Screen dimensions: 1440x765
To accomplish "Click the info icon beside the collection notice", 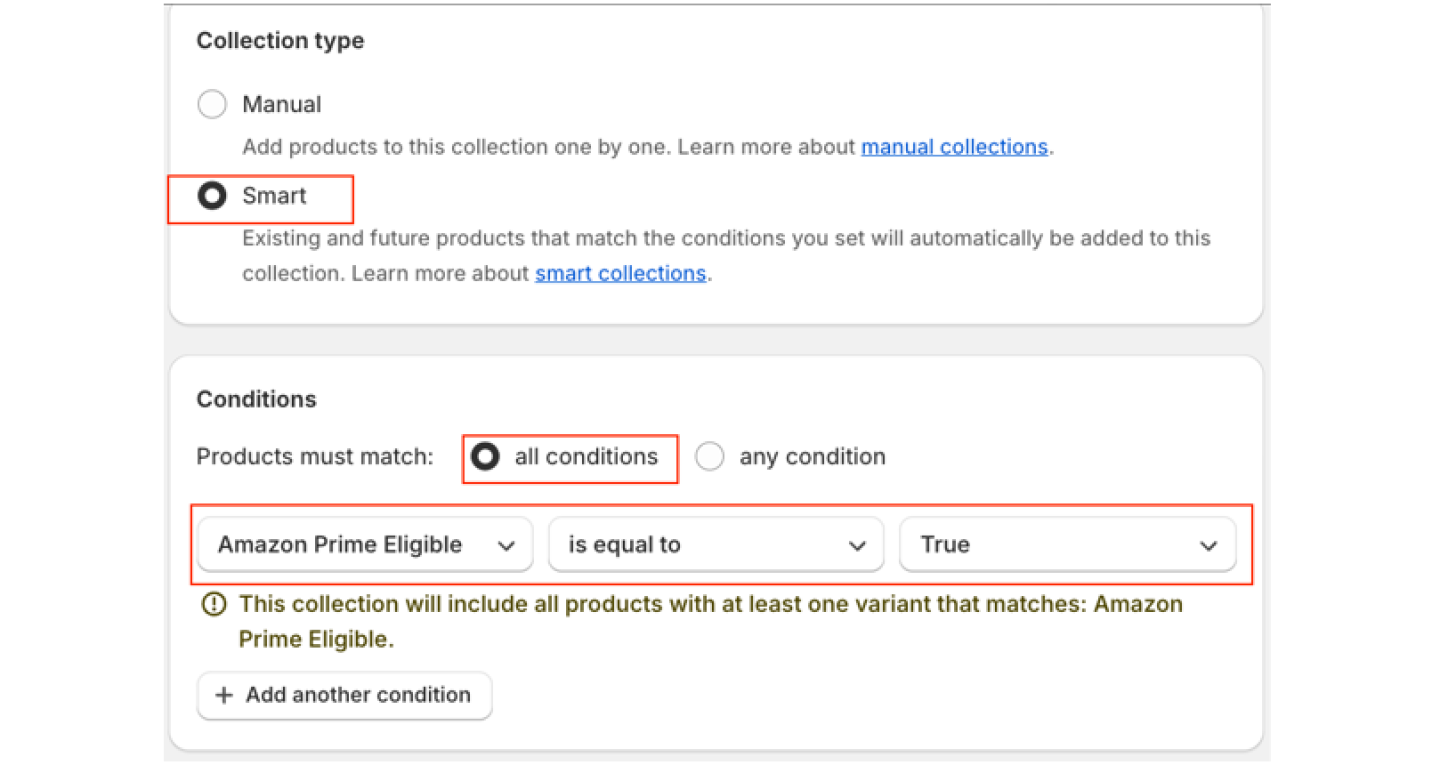I will tap(213, 604).
